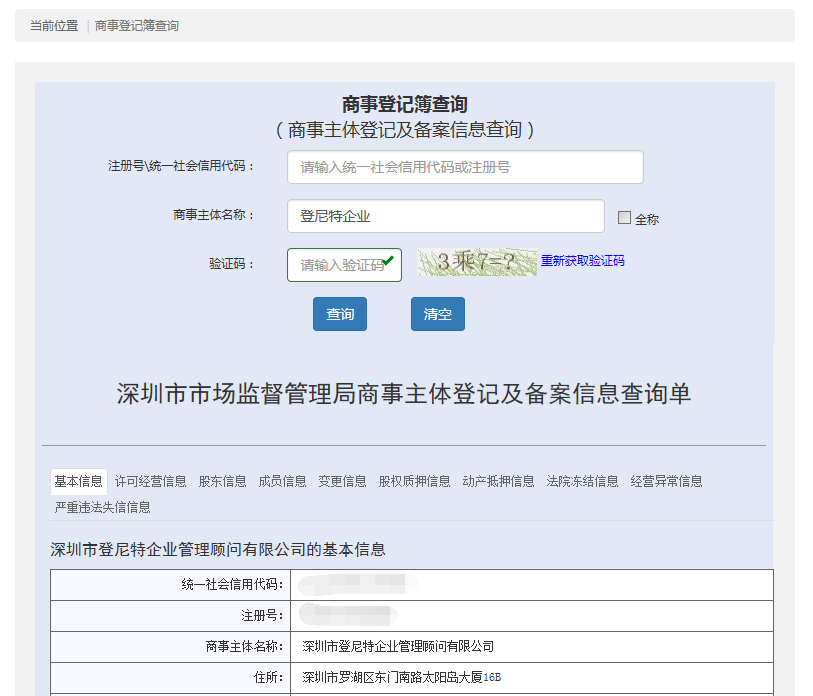This screenshot has width=813, height=696.
Task: Click the 重新获取验证码 link
Action: point(583,260)
